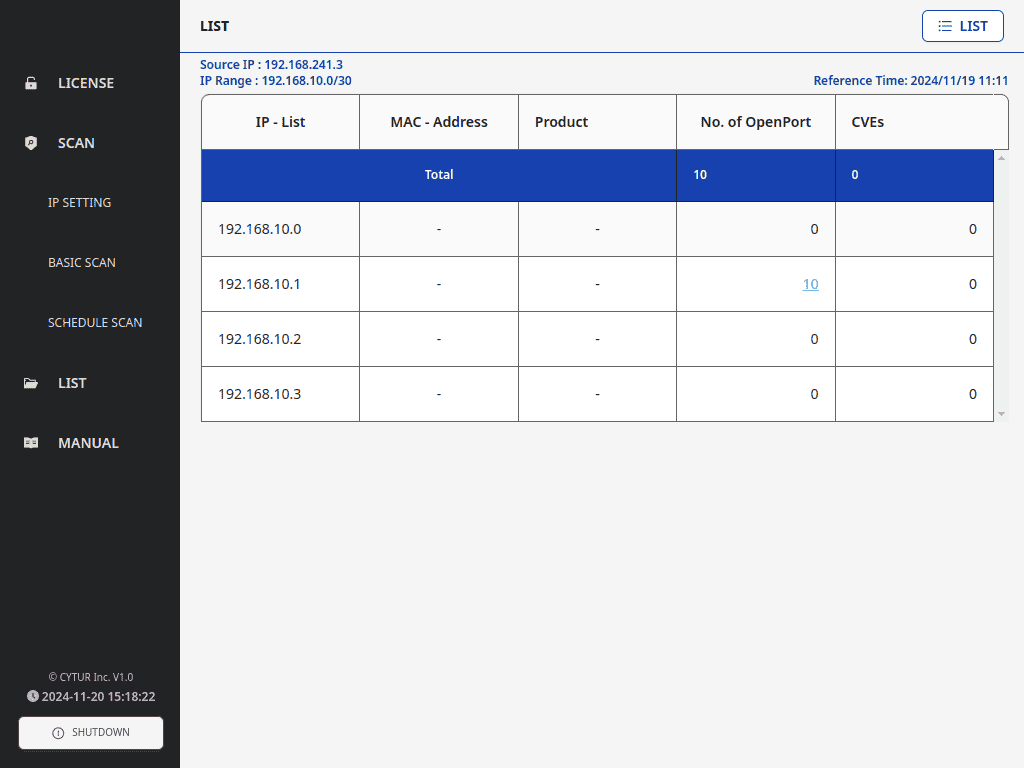The width and height of the screenshot is (1024, 768).
Task: Click the No. of OpenPort column header
Action: pos(755,122)
